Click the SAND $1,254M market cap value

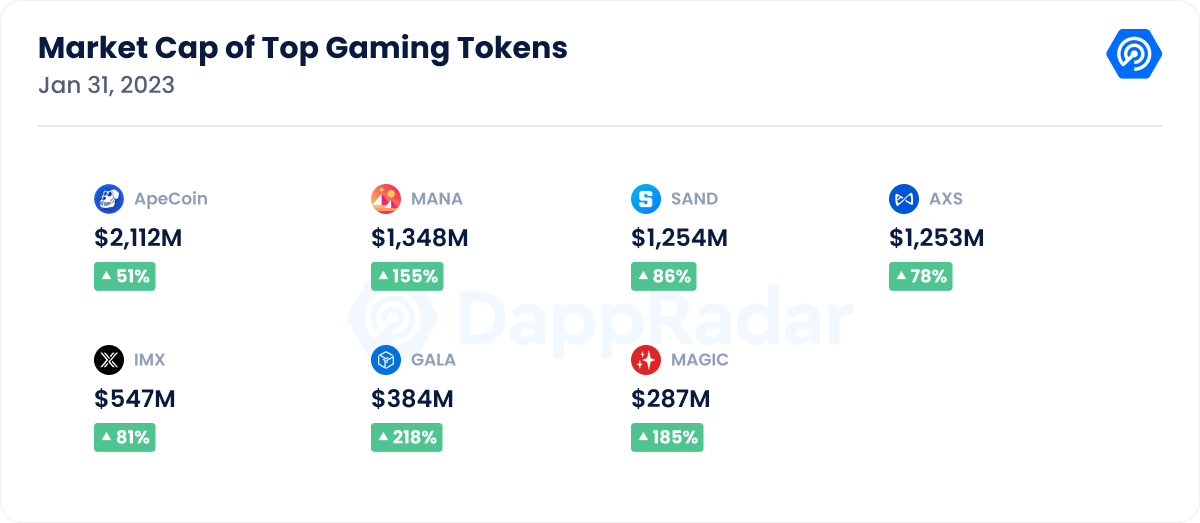coord(679,238)
